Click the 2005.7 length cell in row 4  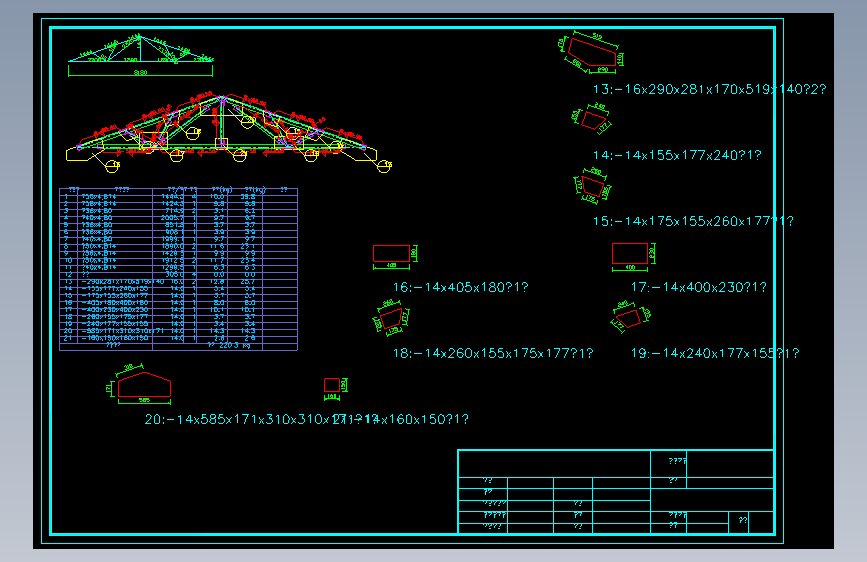pyautogui.click(x=173, y=218)
